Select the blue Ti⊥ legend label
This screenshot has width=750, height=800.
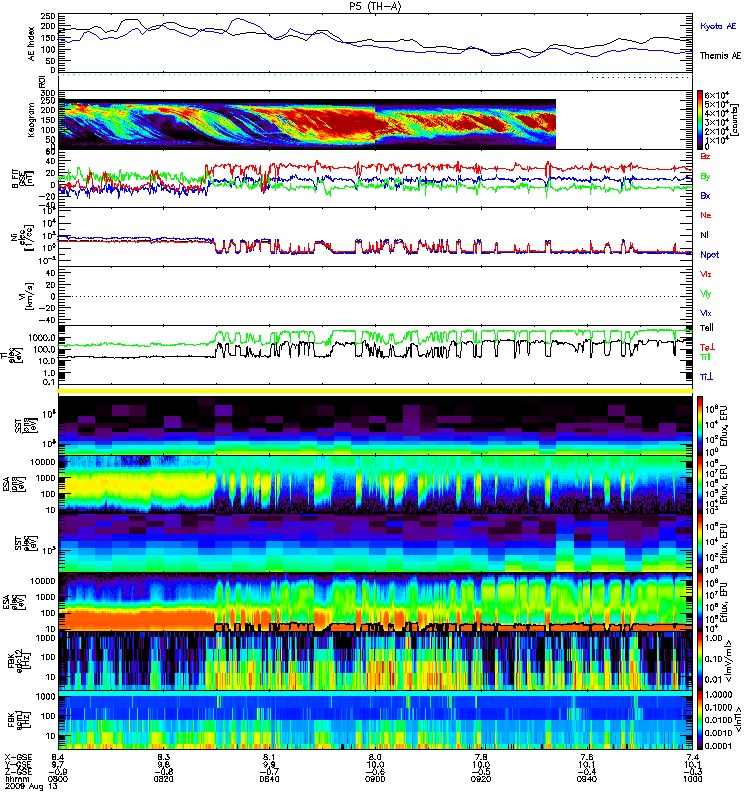(x=706, y=377)
